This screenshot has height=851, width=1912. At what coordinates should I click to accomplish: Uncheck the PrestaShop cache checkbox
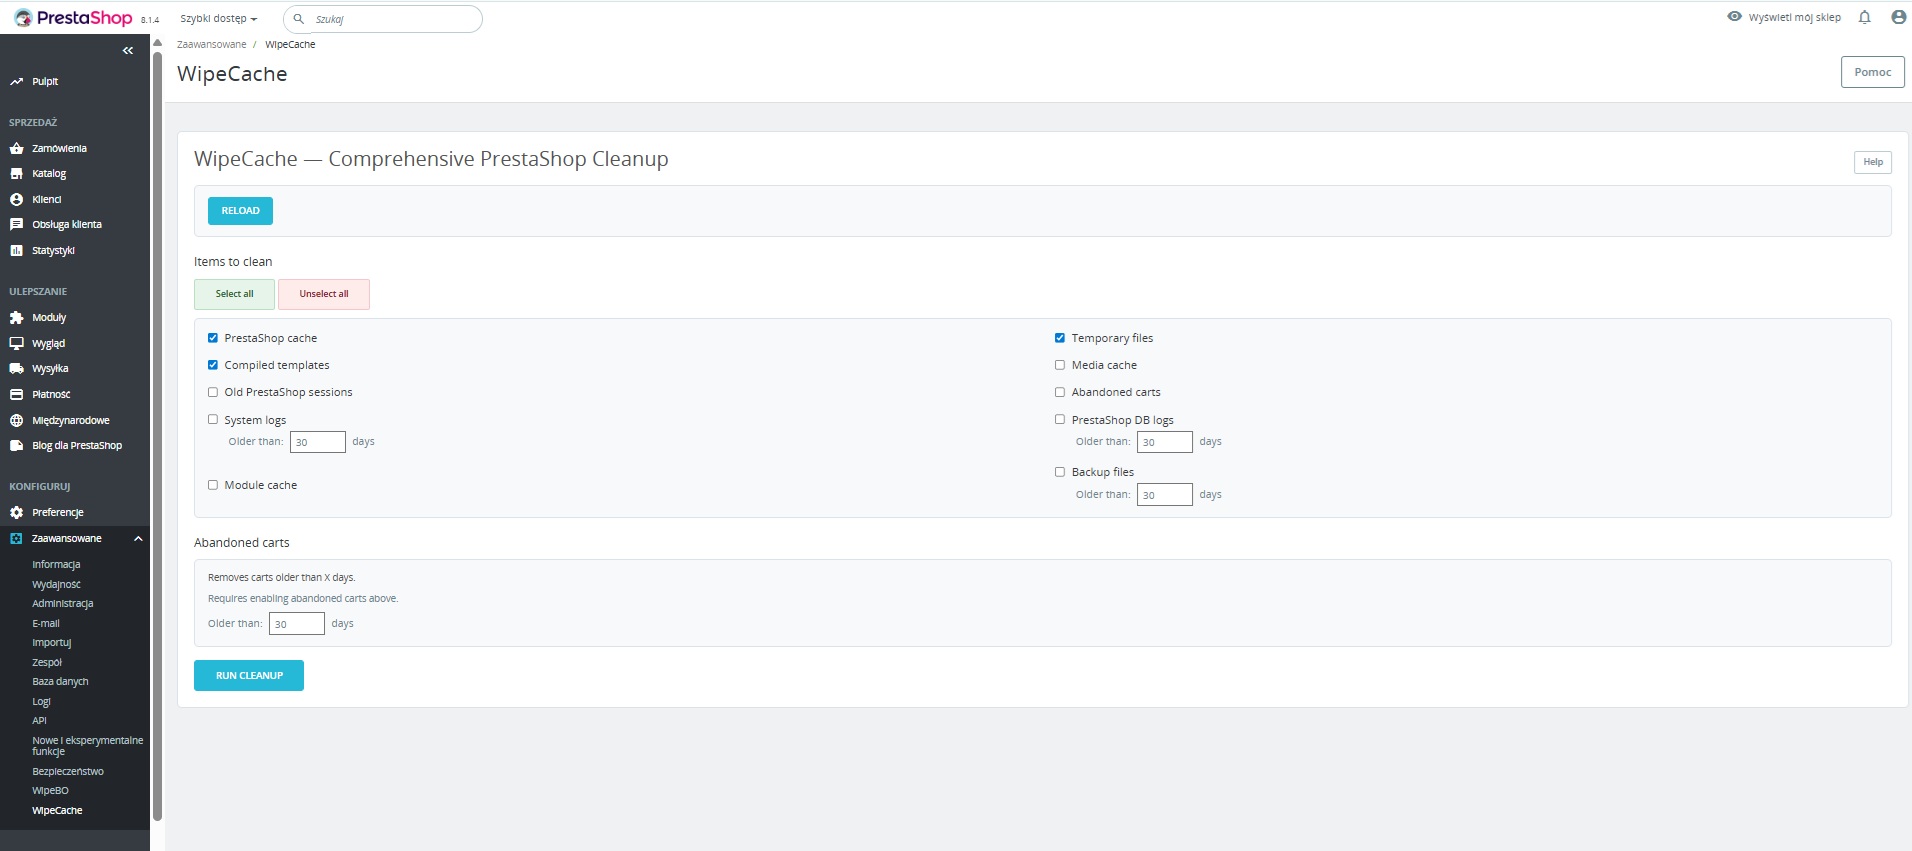[x=213, y=338]
